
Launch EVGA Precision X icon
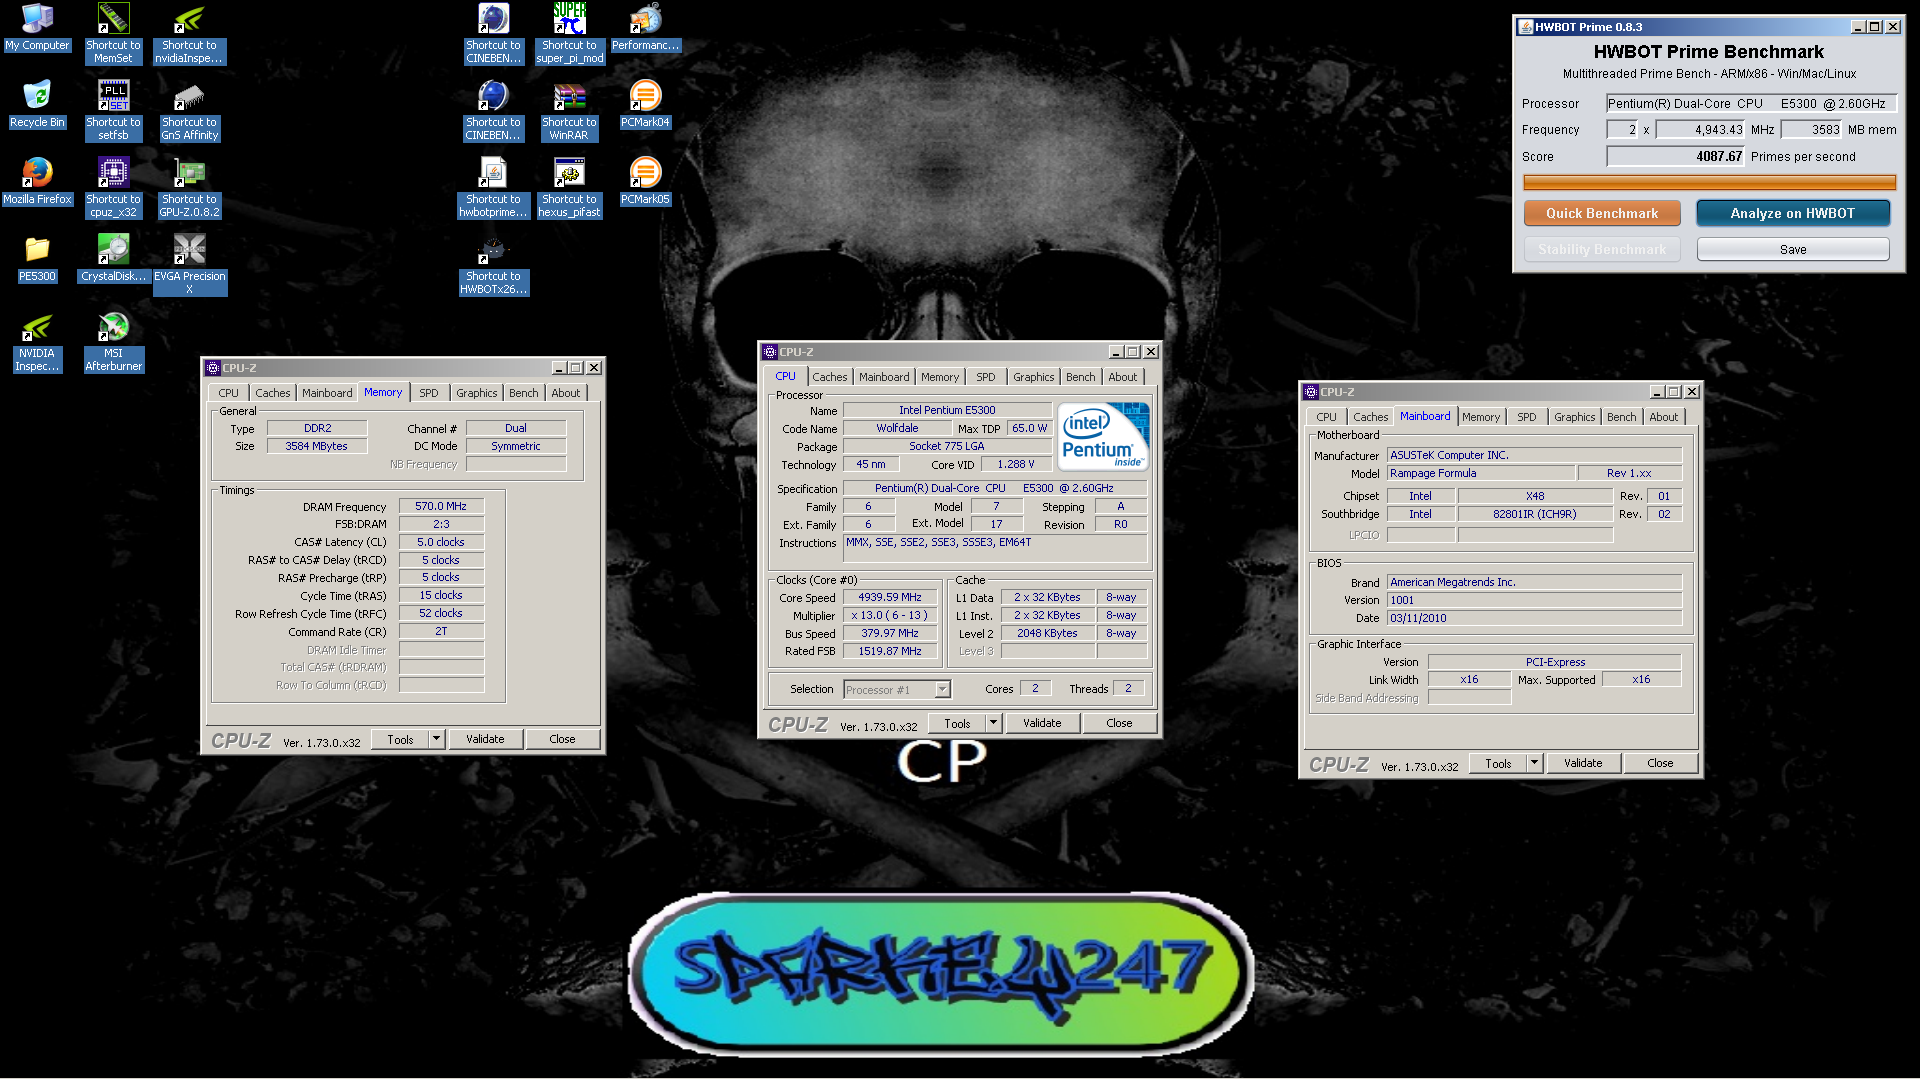point(189,263)
